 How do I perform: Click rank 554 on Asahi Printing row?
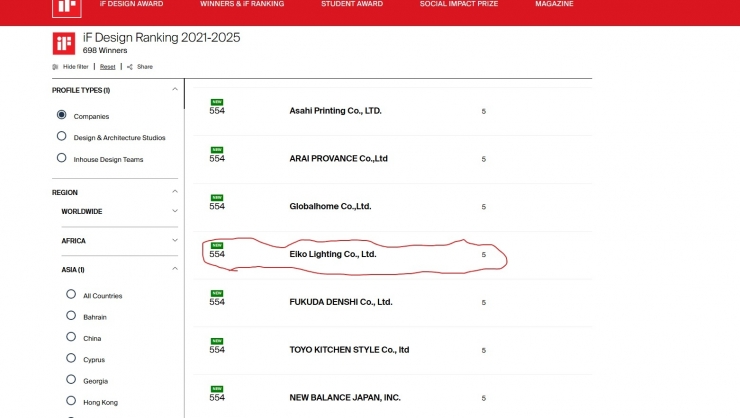217,111
